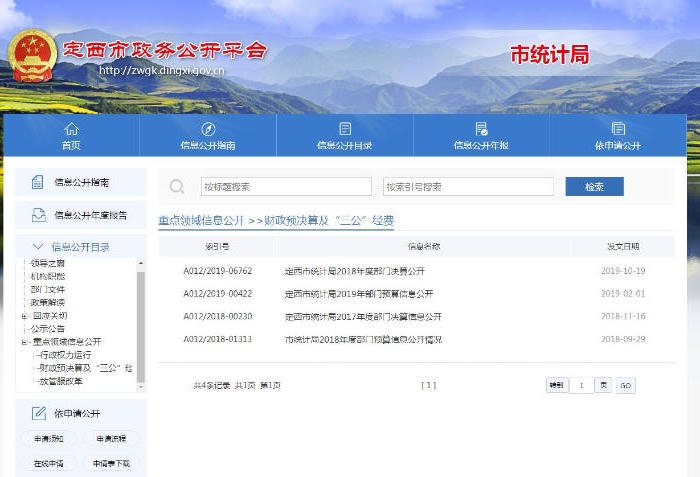Click index number A012/2019-00422
Screen dimensions: 700x477
coord(218,293)
